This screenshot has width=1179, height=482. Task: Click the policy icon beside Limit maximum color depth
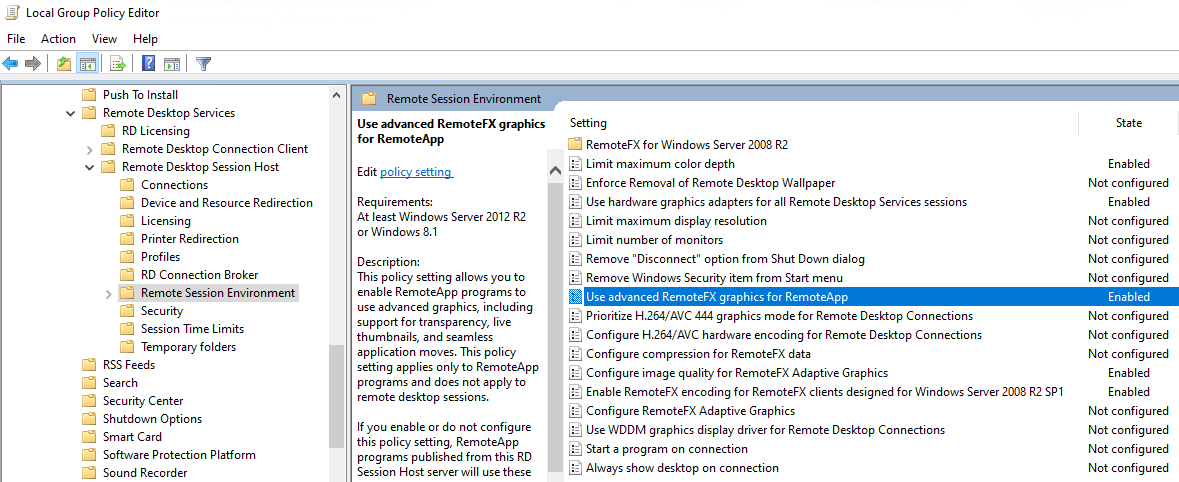point(575,164)
